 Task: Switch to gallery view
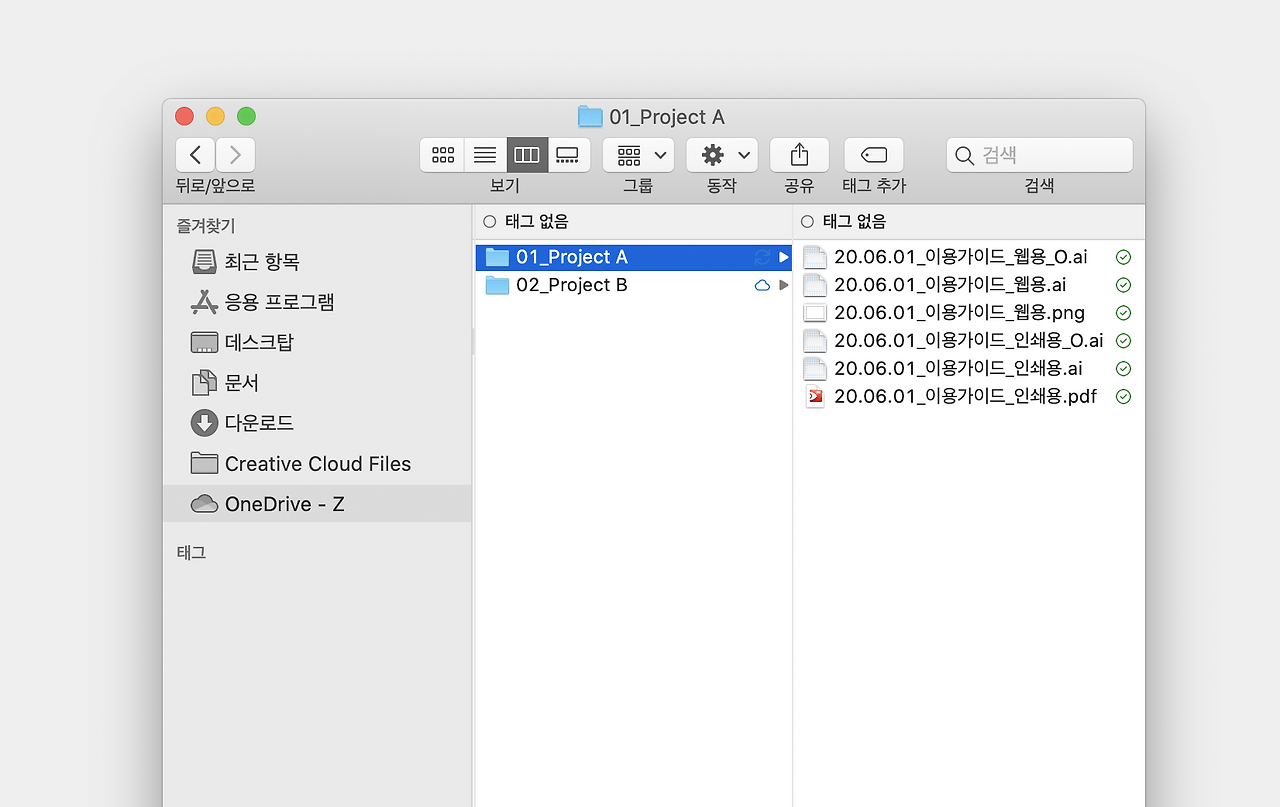[568, 155]
